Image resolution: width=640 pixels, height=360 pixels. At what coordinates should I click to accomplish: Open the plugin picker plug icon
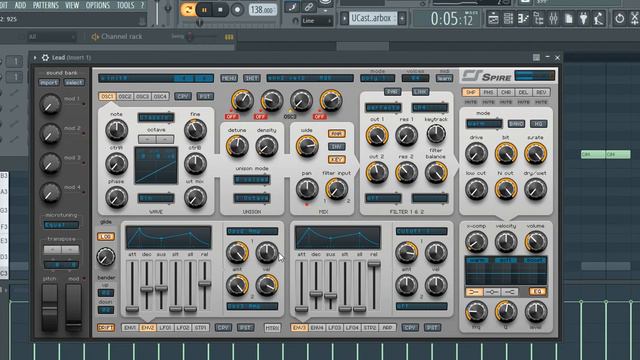pos(584,19)
